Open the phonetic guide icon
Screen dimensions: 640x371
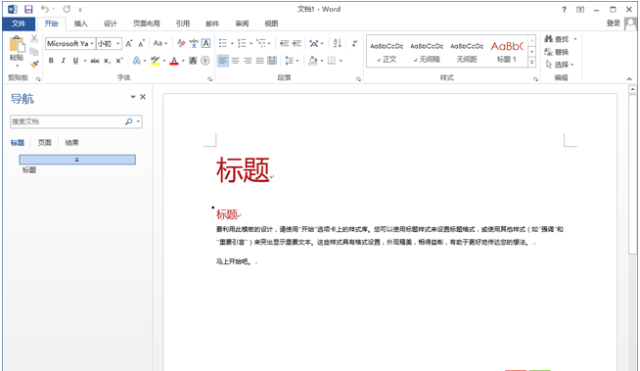click(194, 43)
